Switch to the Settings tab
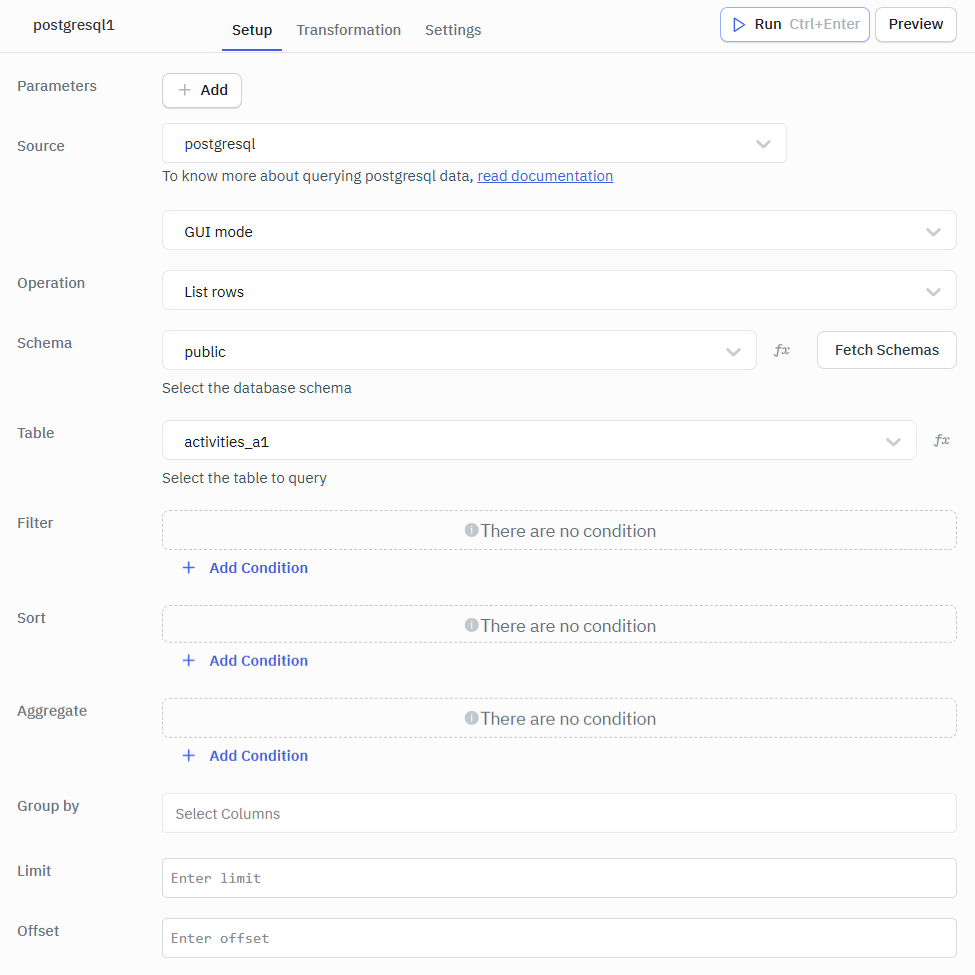975x975 pixels. pyautogui.click(x=453, y=30)
